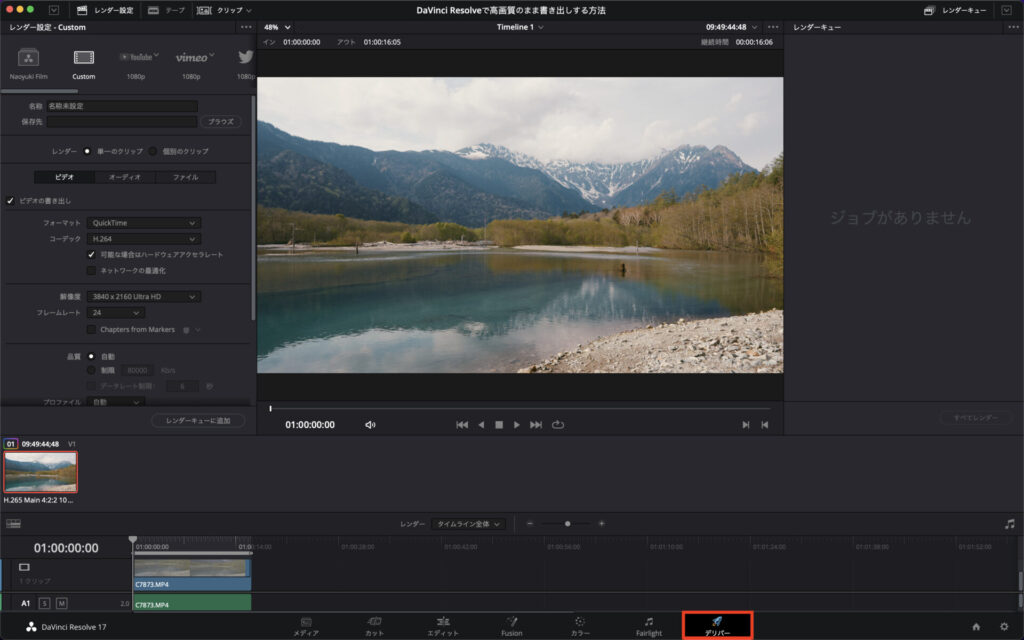Zoom in the timeline with plus icon
The width and height of the screenshot is (1024, 640).
click(601, 524)
